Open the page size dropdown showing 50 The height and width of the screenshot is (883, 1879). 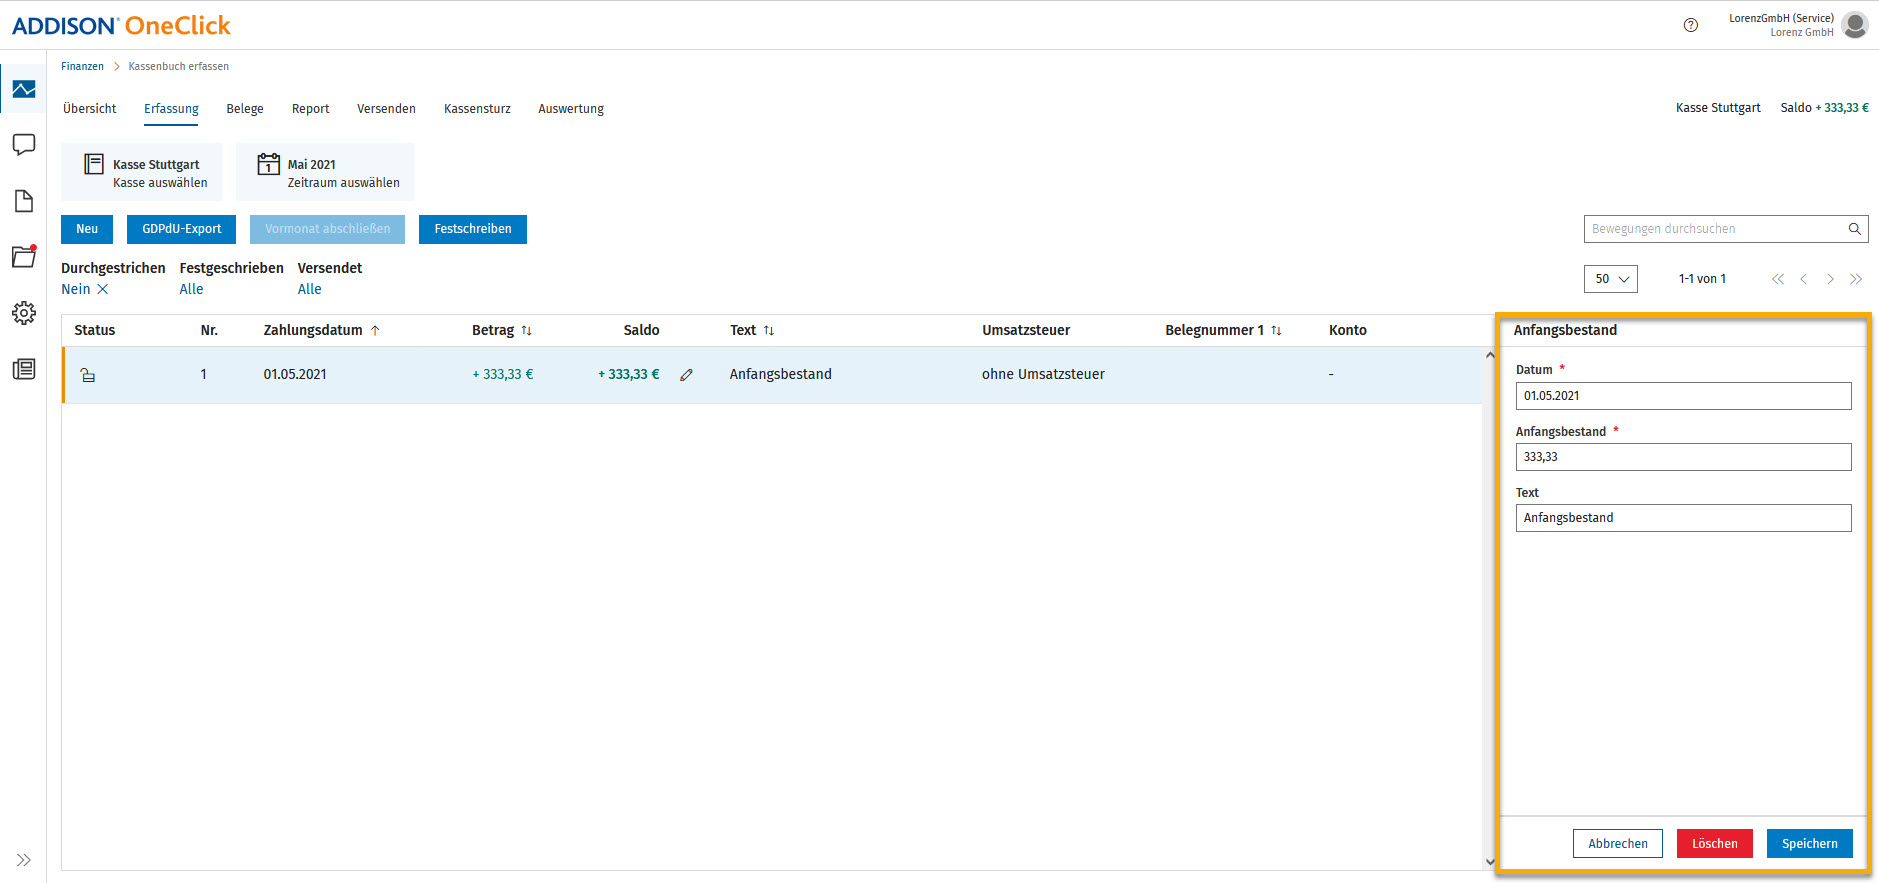[x=1611, y=279]
